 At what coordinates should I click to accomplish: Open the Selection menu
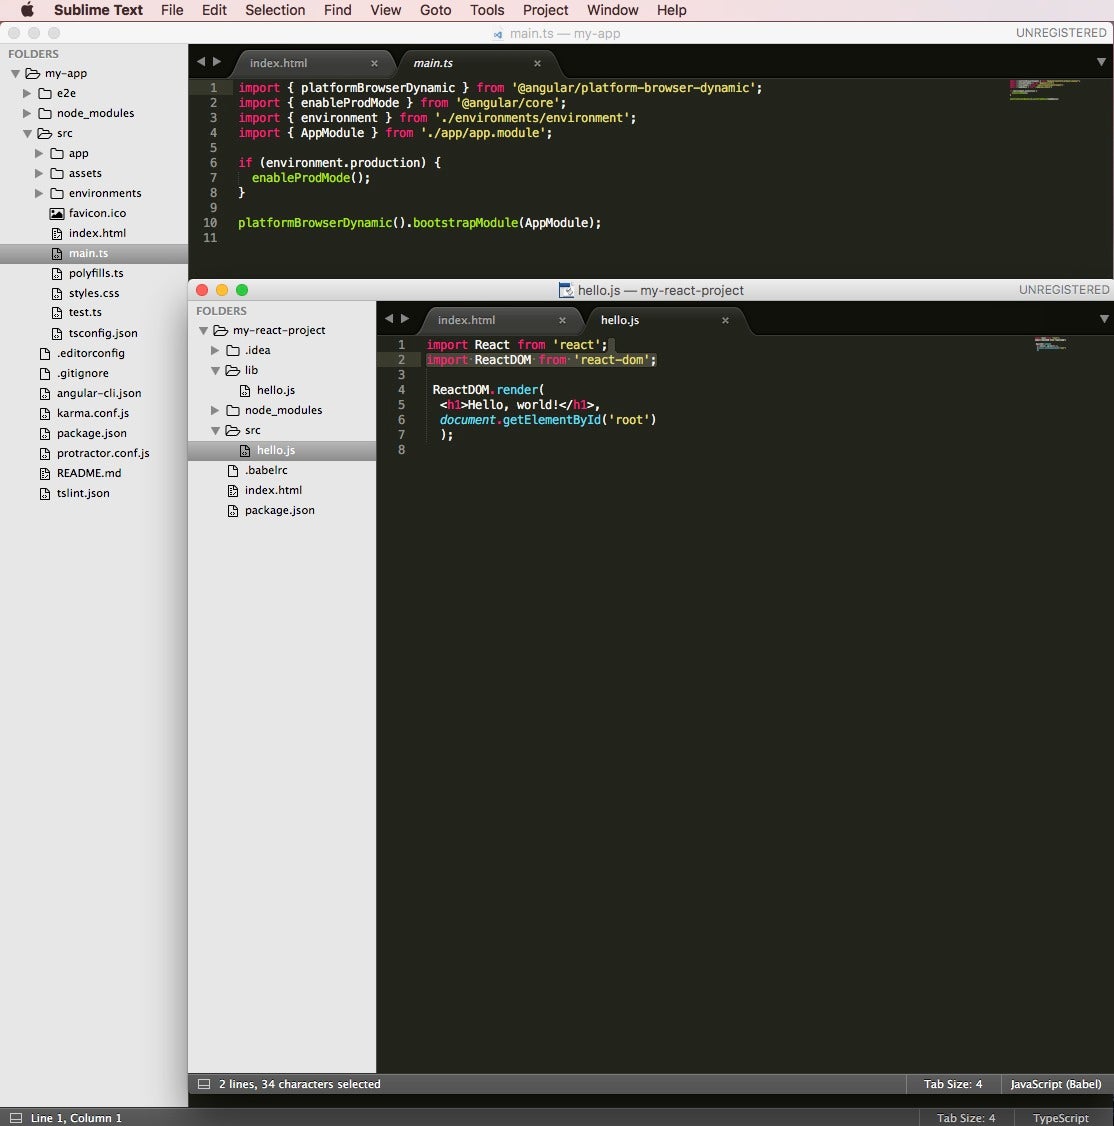click(275, 10)
